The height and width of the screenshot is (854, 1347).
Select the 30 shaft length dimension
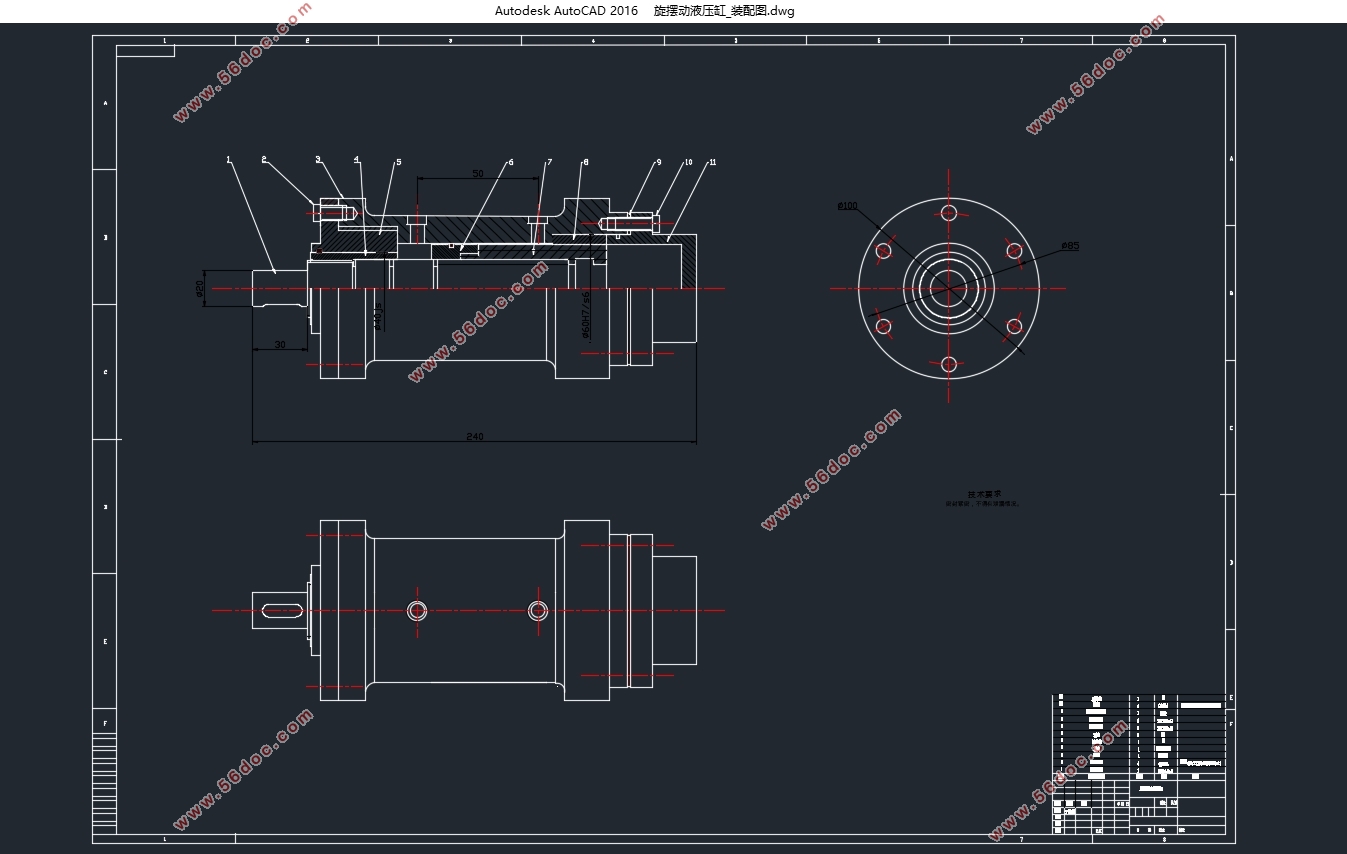point(279,344)
